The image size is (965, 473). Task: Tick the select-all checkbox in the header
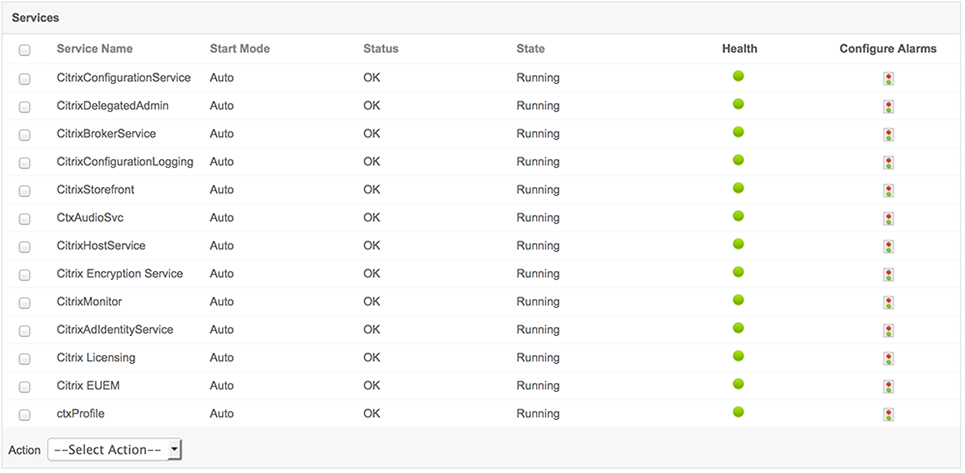(25, 50)
